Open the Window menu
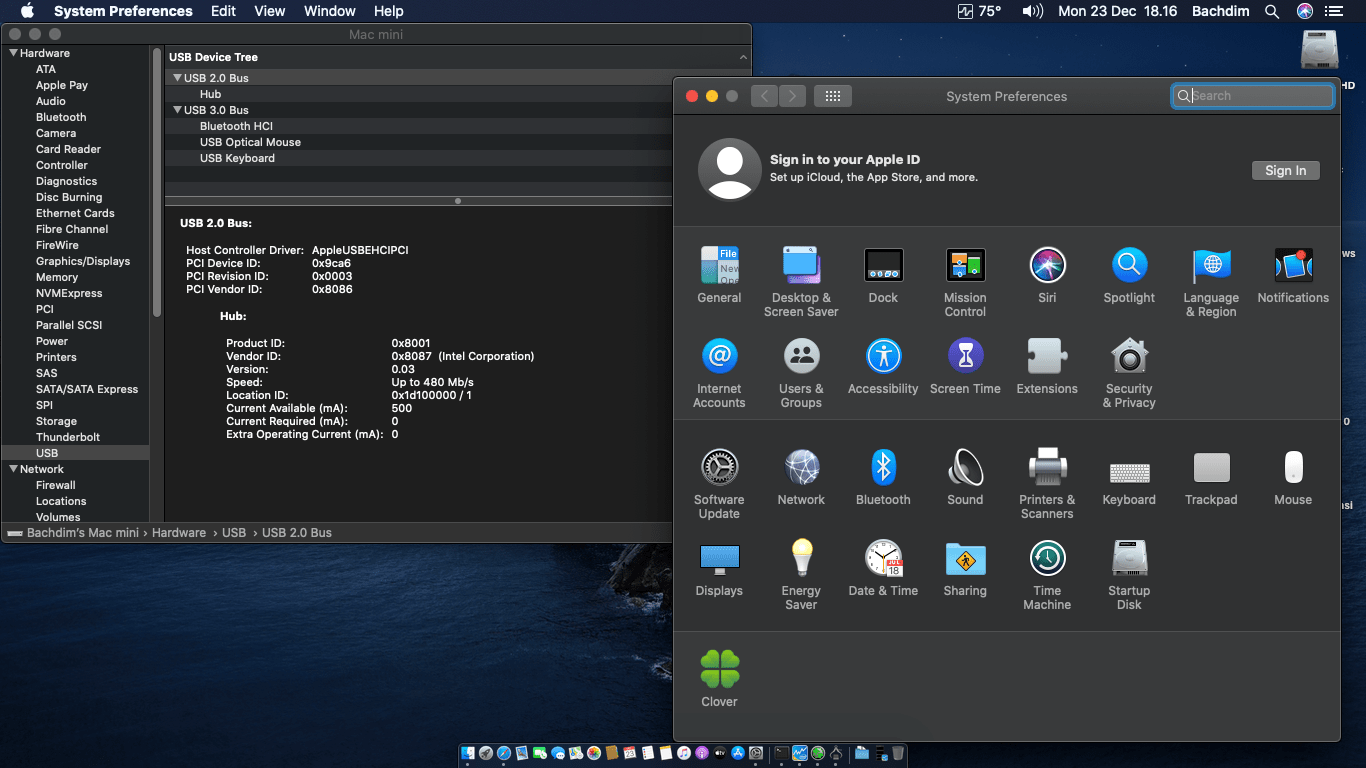 329,11
